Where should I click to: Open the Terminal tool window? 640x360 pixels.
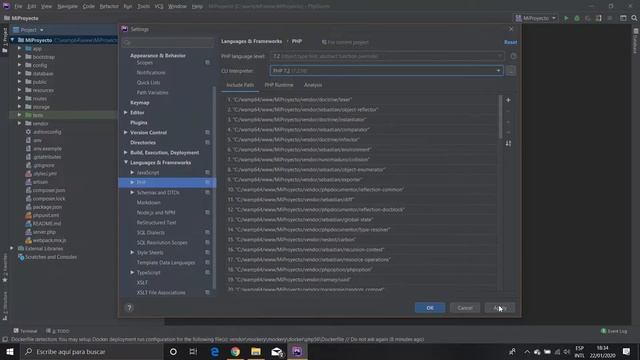point(25,331)
